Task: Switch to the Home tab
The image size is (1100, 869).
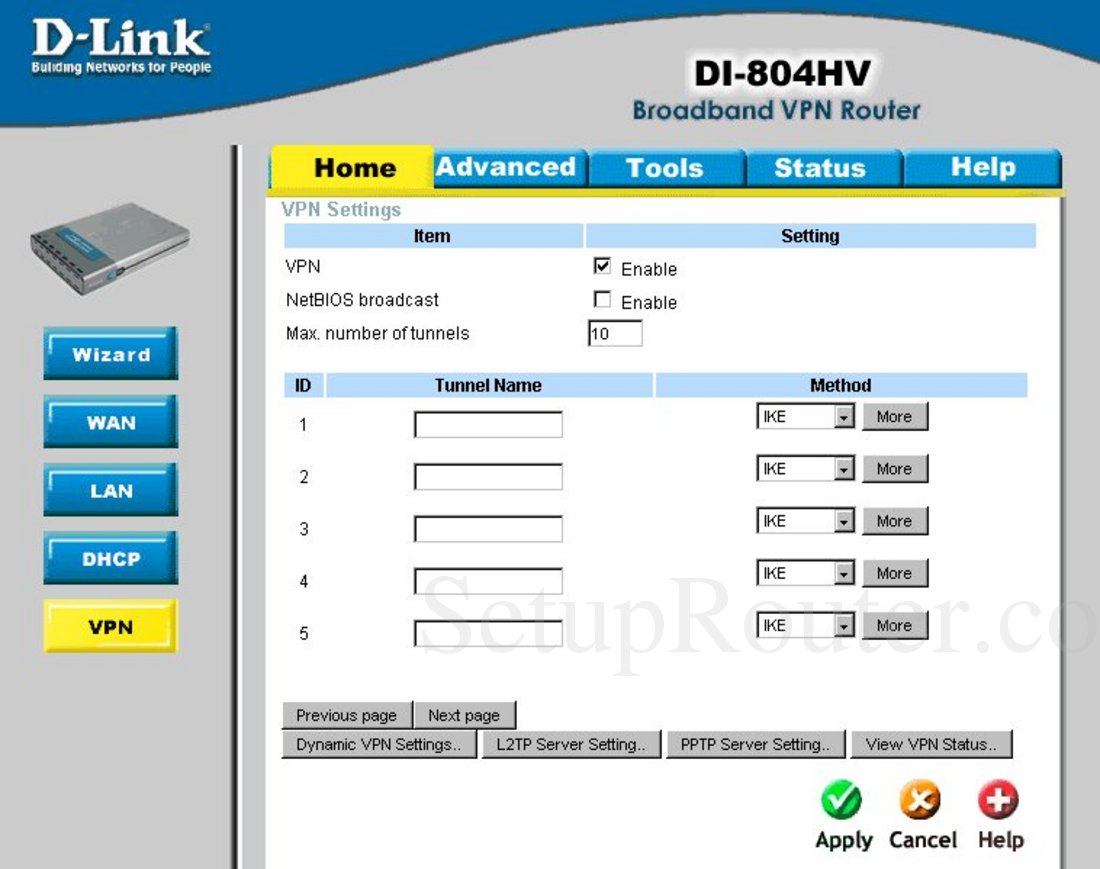Action: (353, 168)
